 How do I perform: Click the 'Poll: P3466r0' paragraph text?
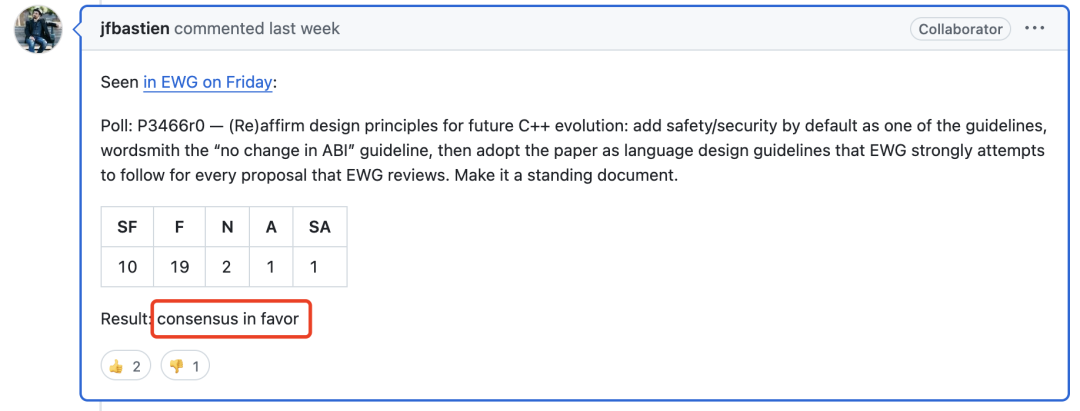[573, 150]
